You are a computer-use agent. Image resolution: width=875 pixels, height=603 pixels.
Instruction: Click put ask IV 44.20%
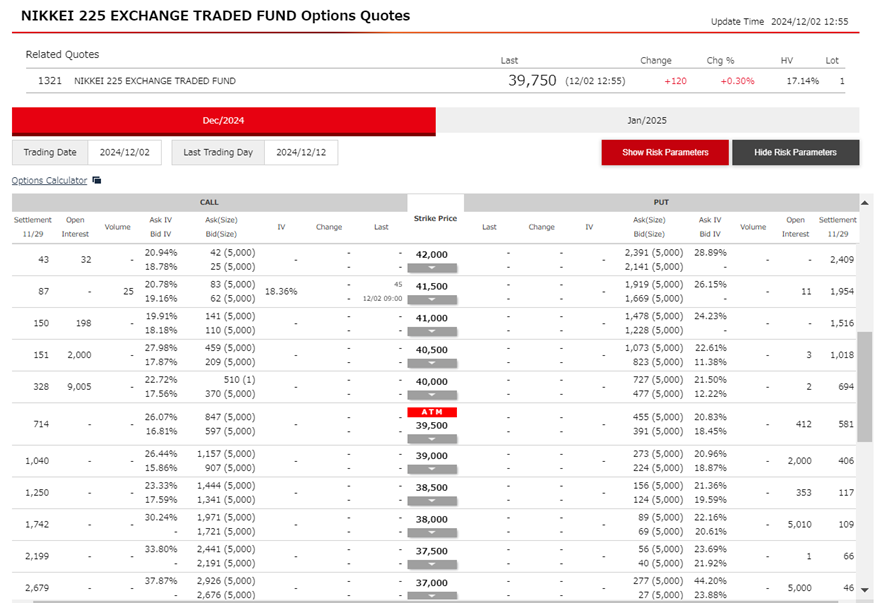[710, 581]
